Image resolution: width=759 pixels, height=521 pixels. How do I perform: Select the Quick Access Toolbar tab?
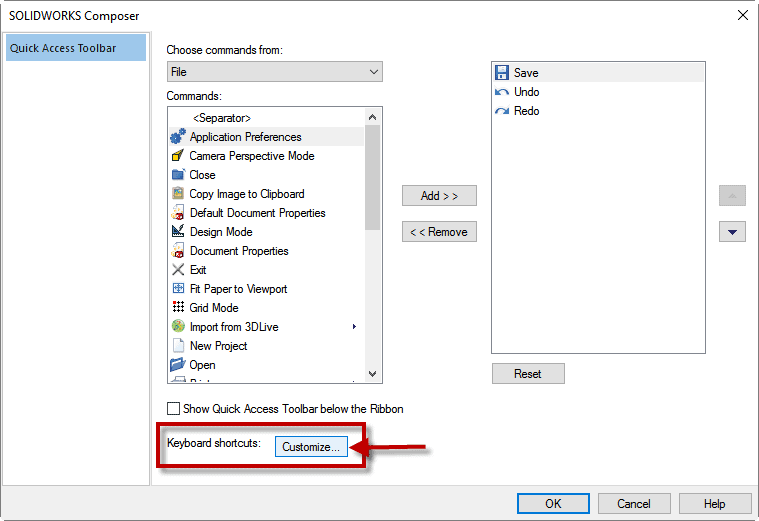tap(76, 47)
